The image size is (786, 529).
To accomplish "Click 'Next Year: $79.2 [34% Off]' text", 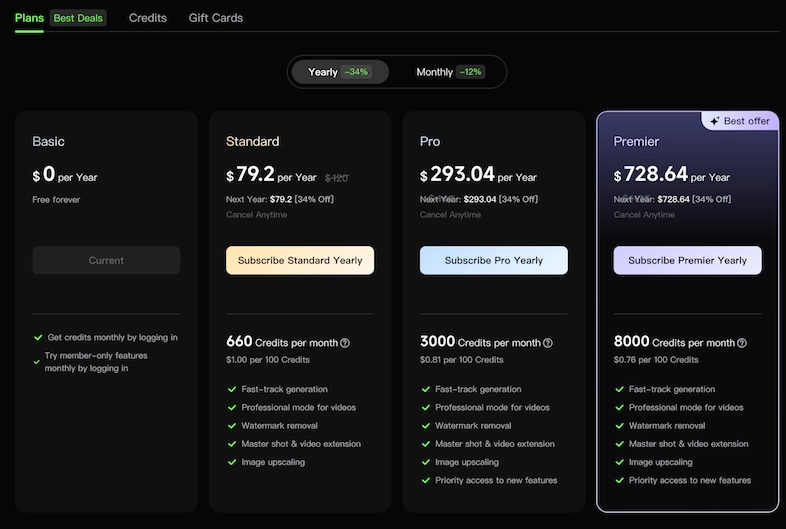I will tap(280, 199).
